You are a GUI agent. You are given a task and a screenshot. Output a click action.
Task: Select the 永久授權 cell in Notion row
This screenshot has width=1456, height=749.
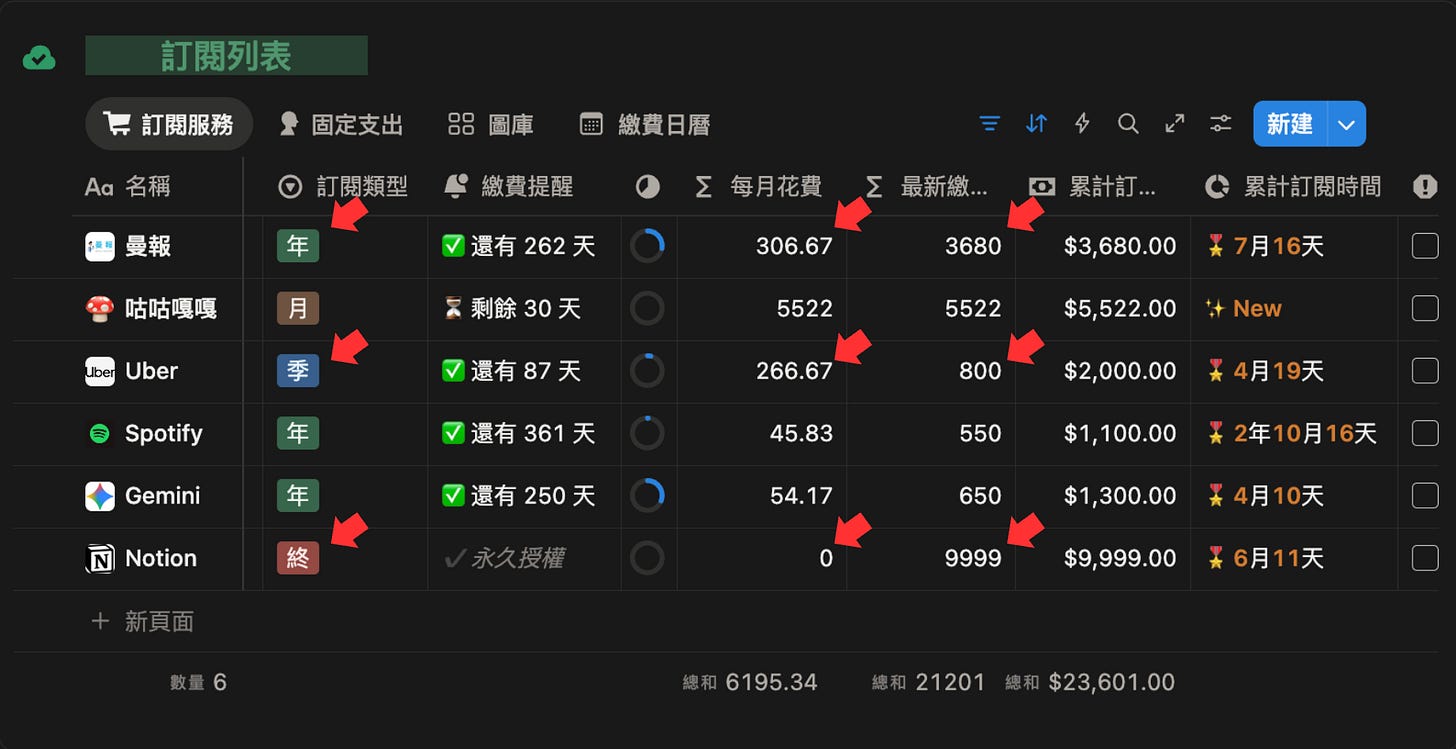pos(525,558)
